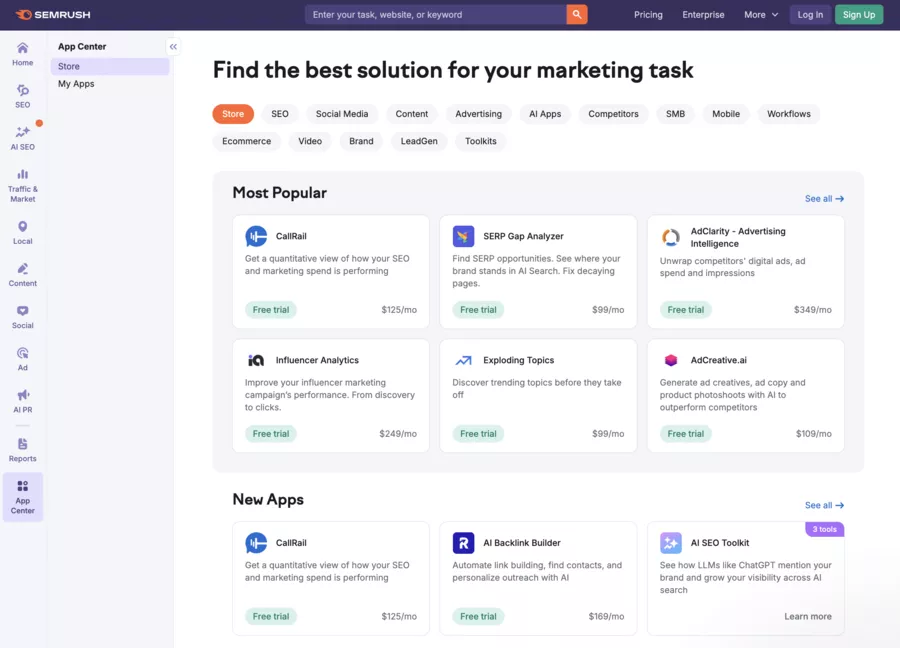The height and width of the screenshot is (648, 900).
Task: Focus the task, website, or keyword search field
Action: pos(436,14)
